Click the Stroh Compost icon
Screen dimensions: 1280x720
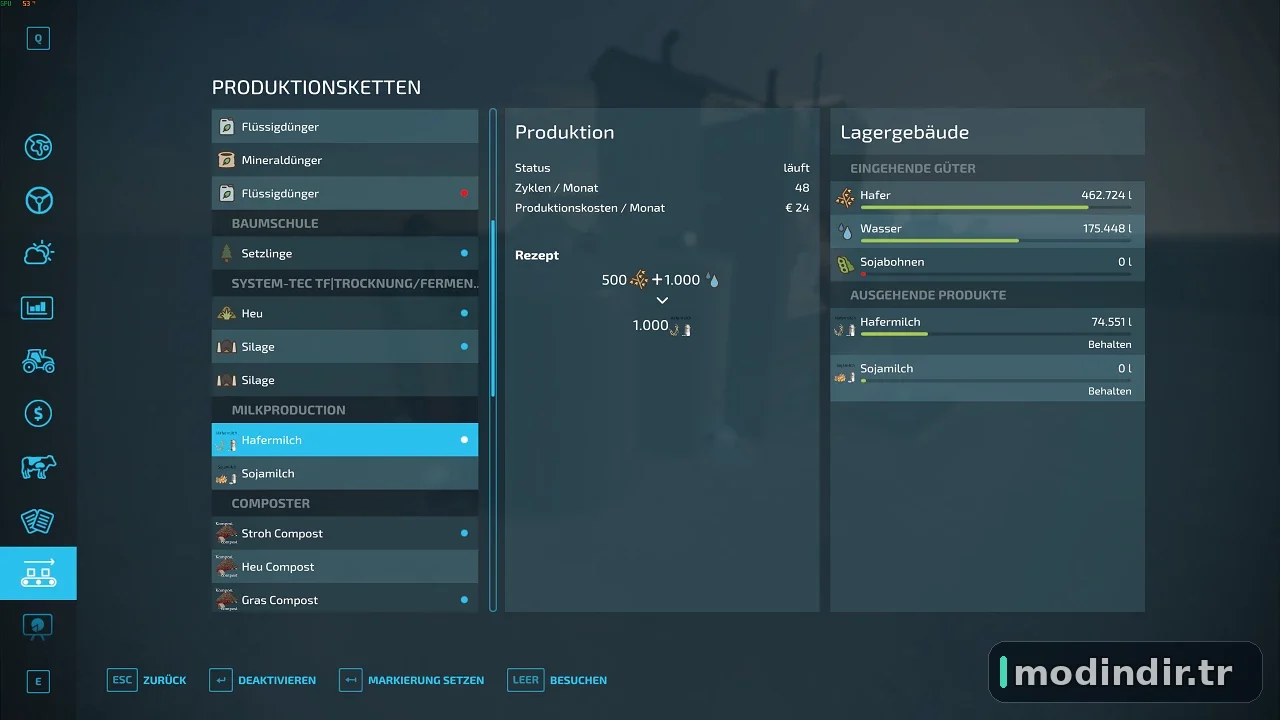click(x=227, y=533)
